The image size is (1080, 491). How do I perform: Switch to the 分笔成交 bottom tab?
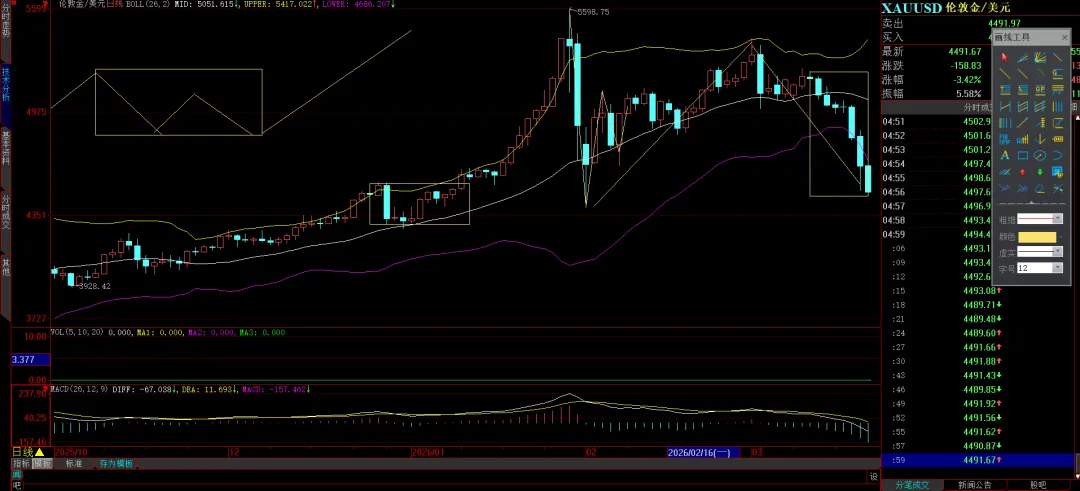(913, 485)
